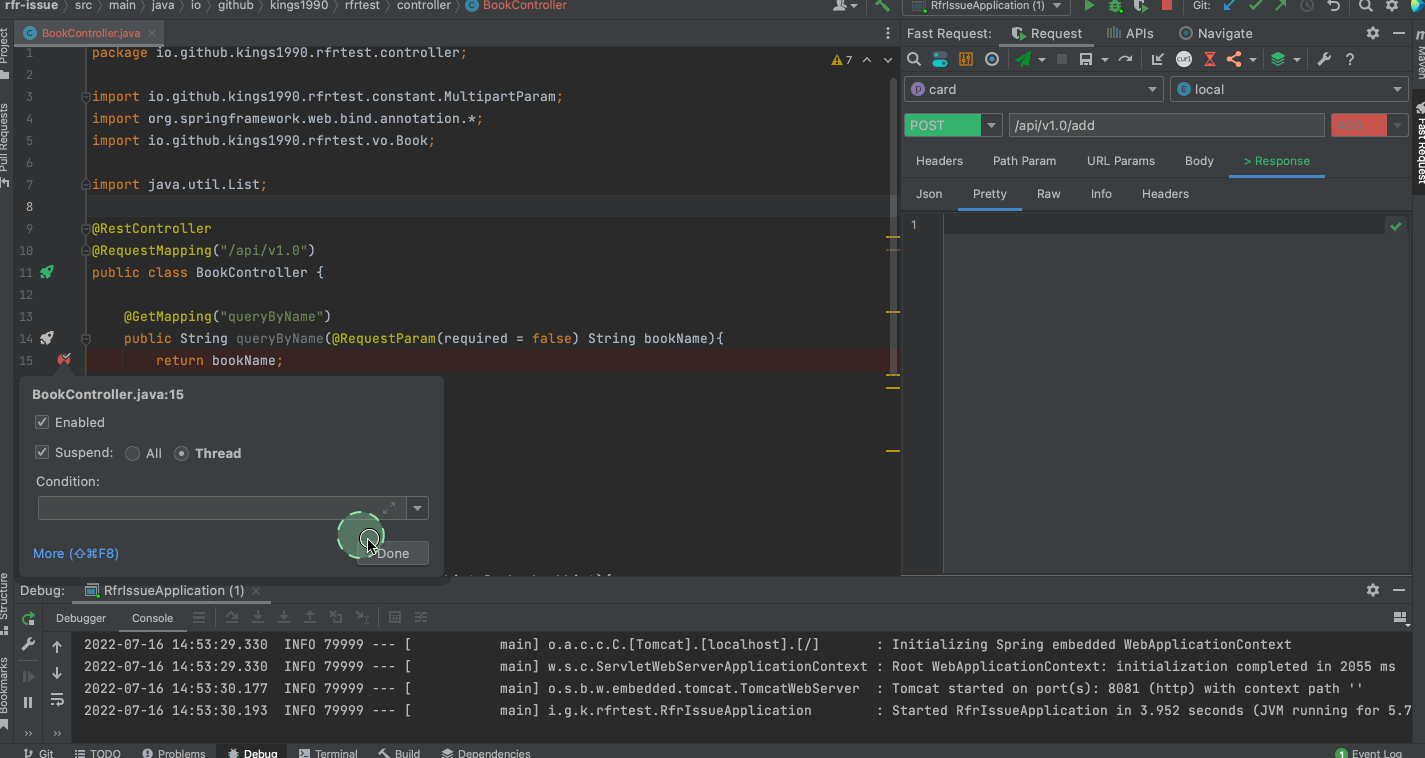Stop the running application with red square
Image resolution: width=1425 pixels, height=758 pixels.
coord(1166,6)
